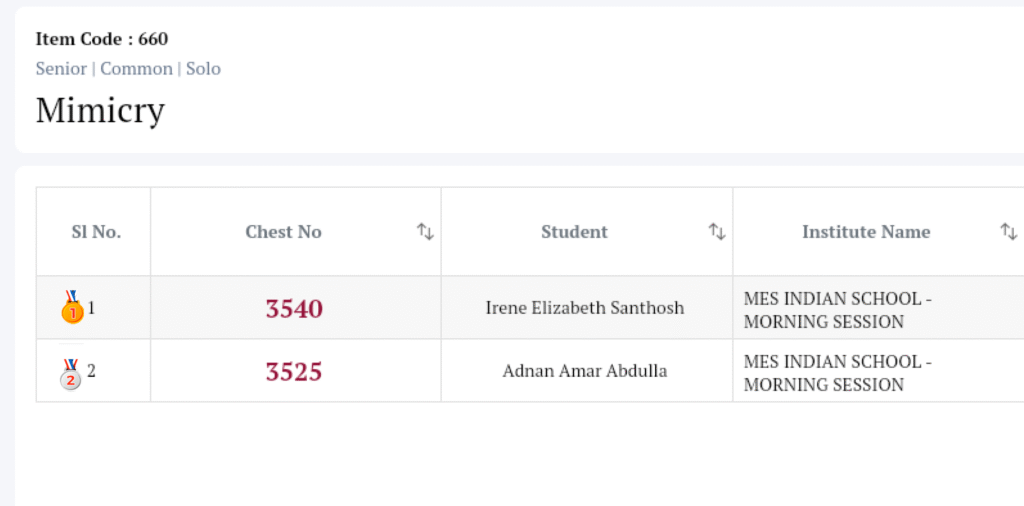Sort the Student column using arrows
Screen dimensions: 1024x506
(x=717, y=232)
